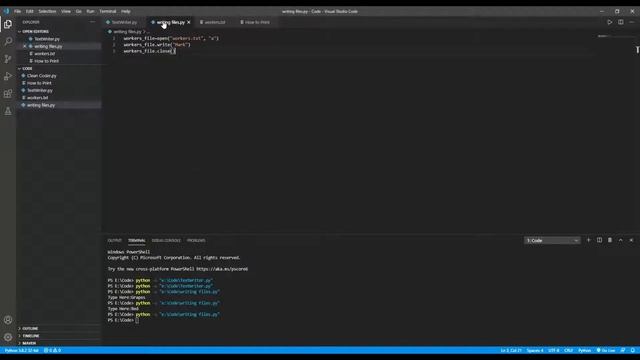Open the Extensions view
This screenshot has width=640, height=360.
[8, 93]
